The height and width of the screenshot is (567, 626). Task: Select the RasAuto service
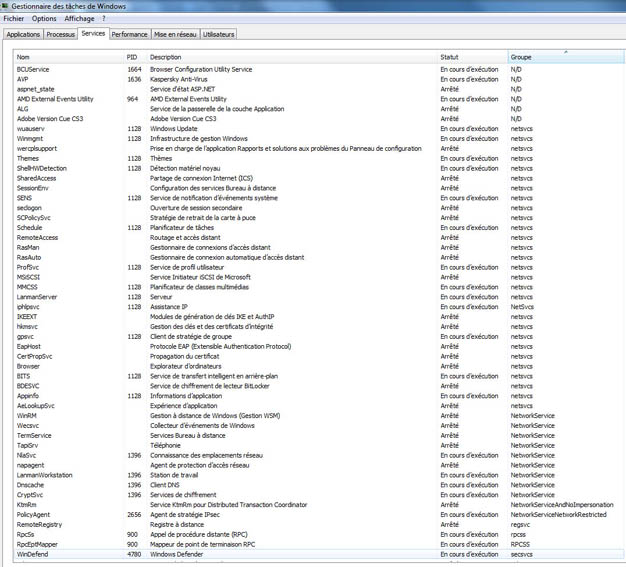[x=319, y=258]
